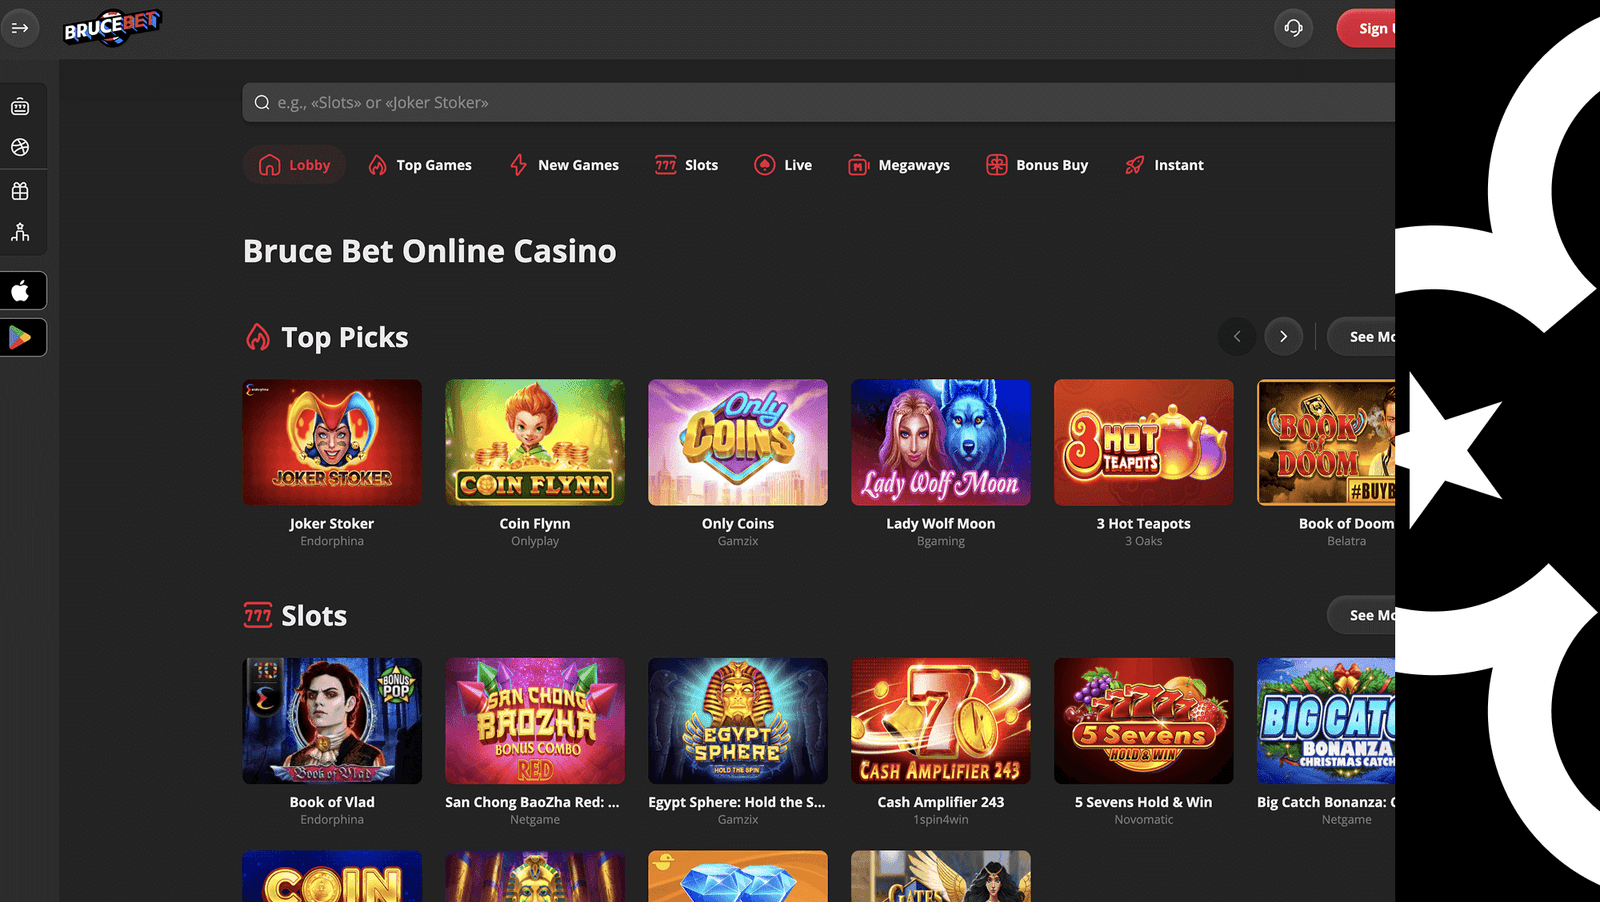
Task: Switch to the Top Games tab
Action: click(x=420, y=165)
